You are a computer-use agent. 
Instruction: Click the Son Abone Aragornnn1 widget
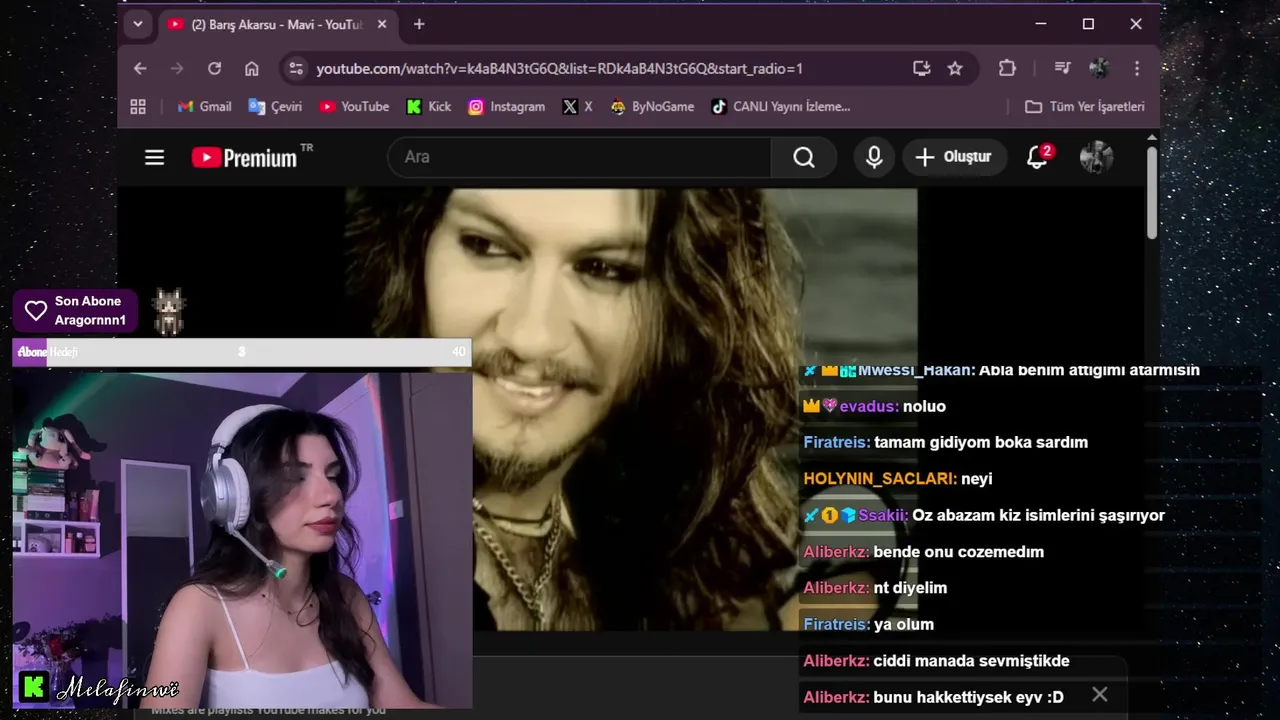pyautogui.click(x=75, y=311)
